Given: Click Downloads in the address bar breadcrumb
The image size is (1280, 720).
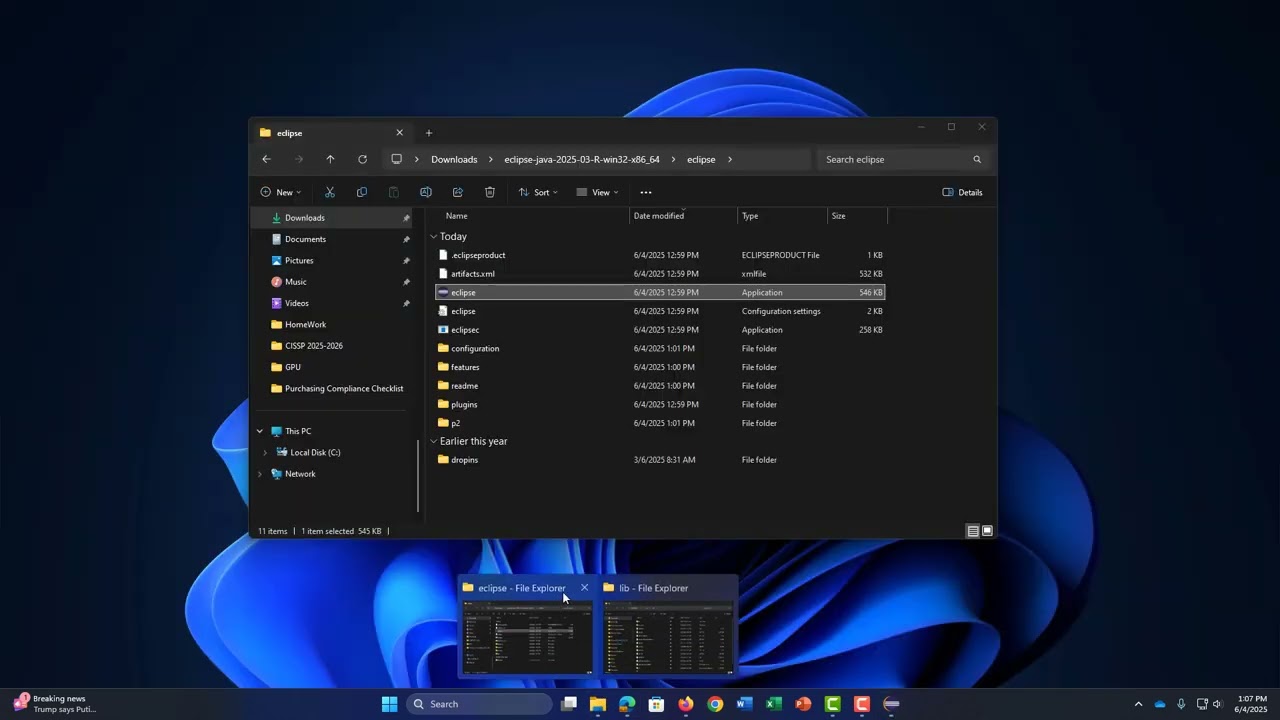Looking at the screenshot, I should click(454, 159).
